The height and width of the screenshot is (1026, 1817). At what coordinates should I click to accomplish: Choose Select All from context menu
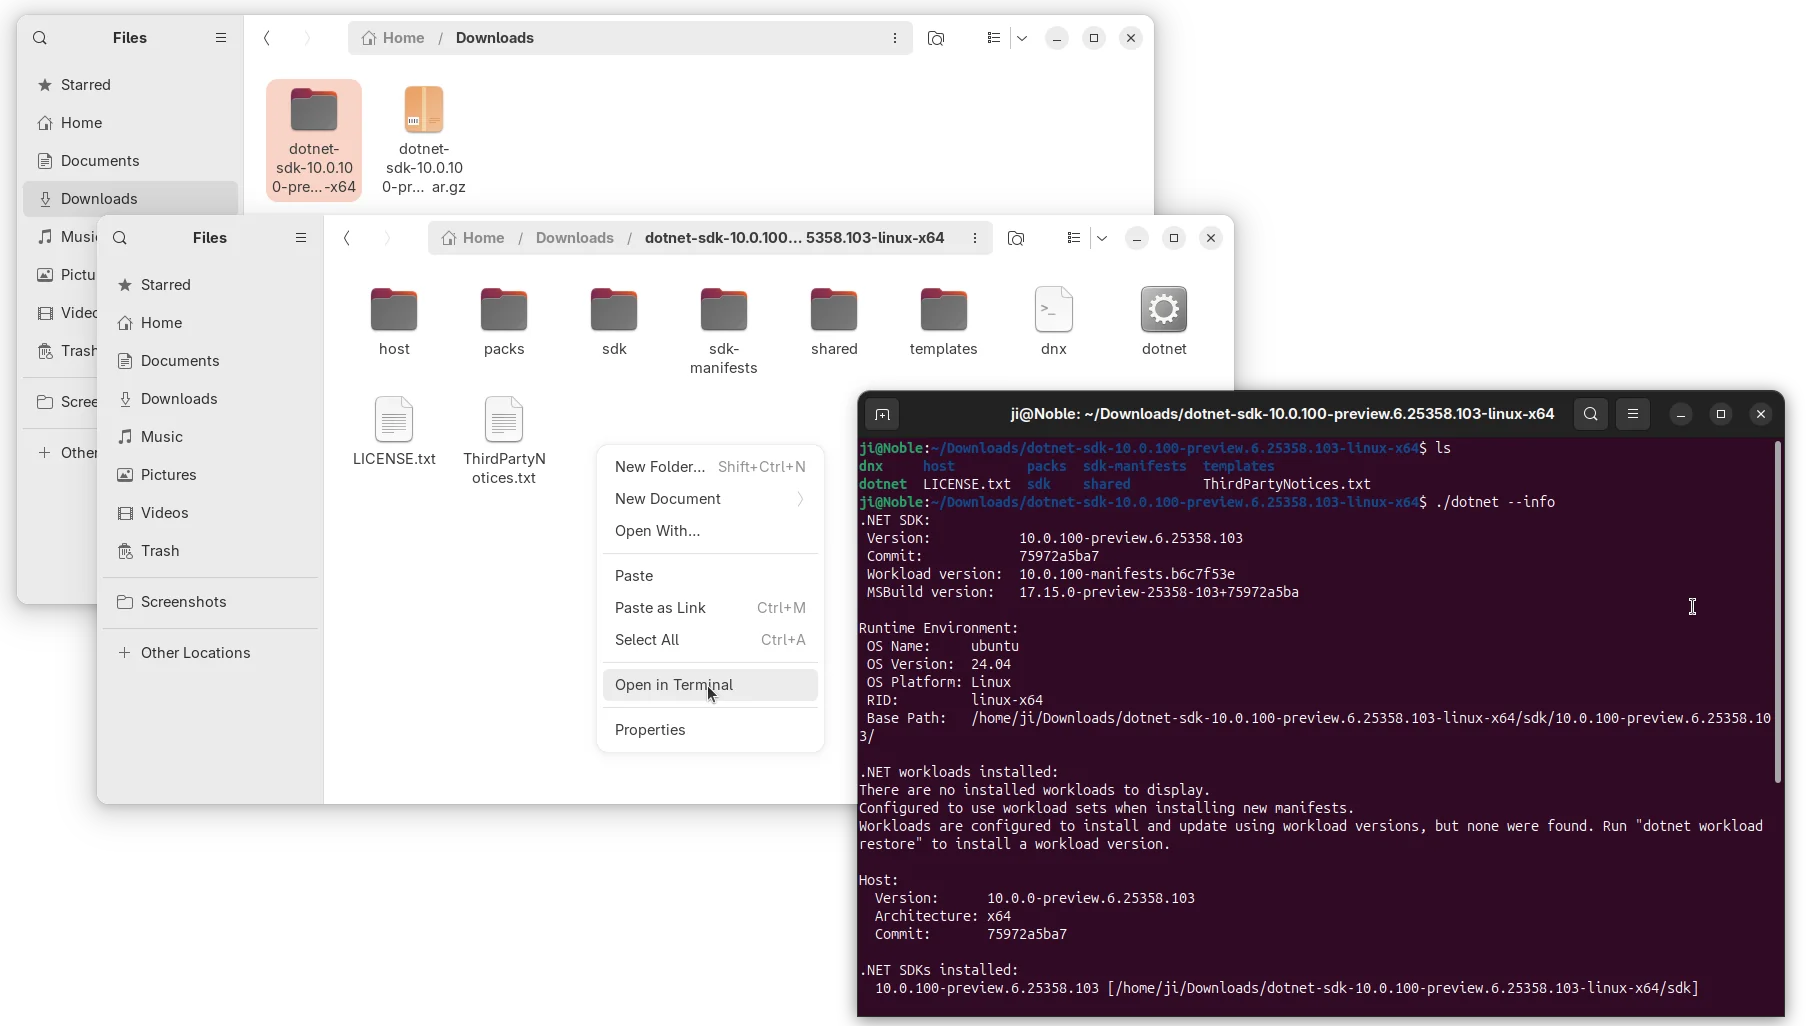pos(710,640)
